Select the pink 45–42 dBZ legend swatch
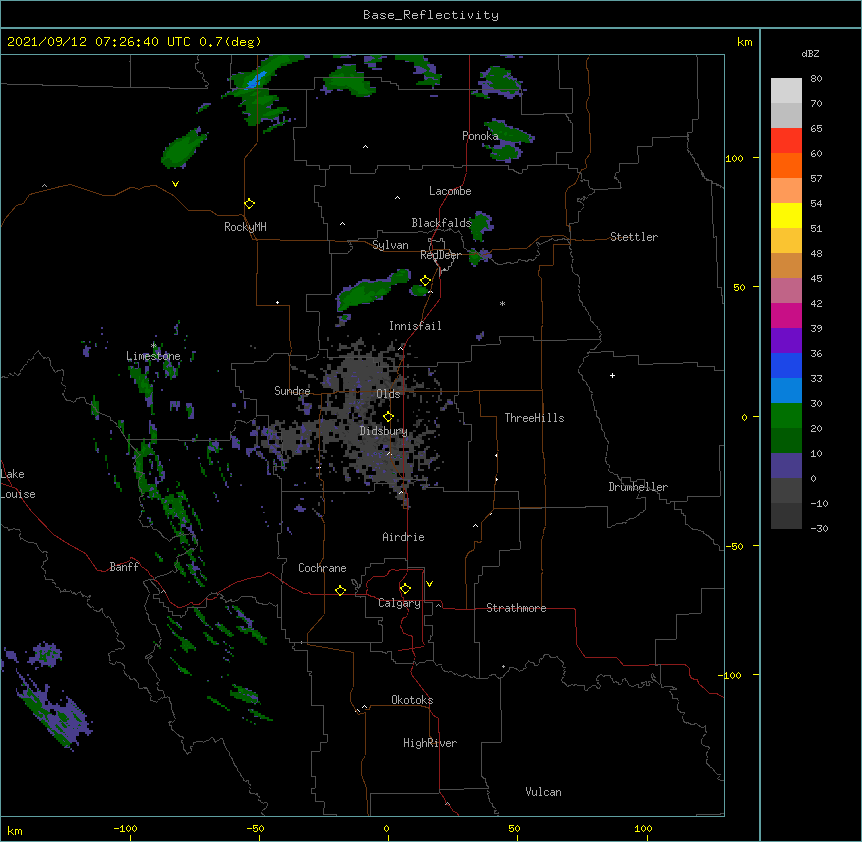This screenshot has height=842, width=862. tap(786, 291)
